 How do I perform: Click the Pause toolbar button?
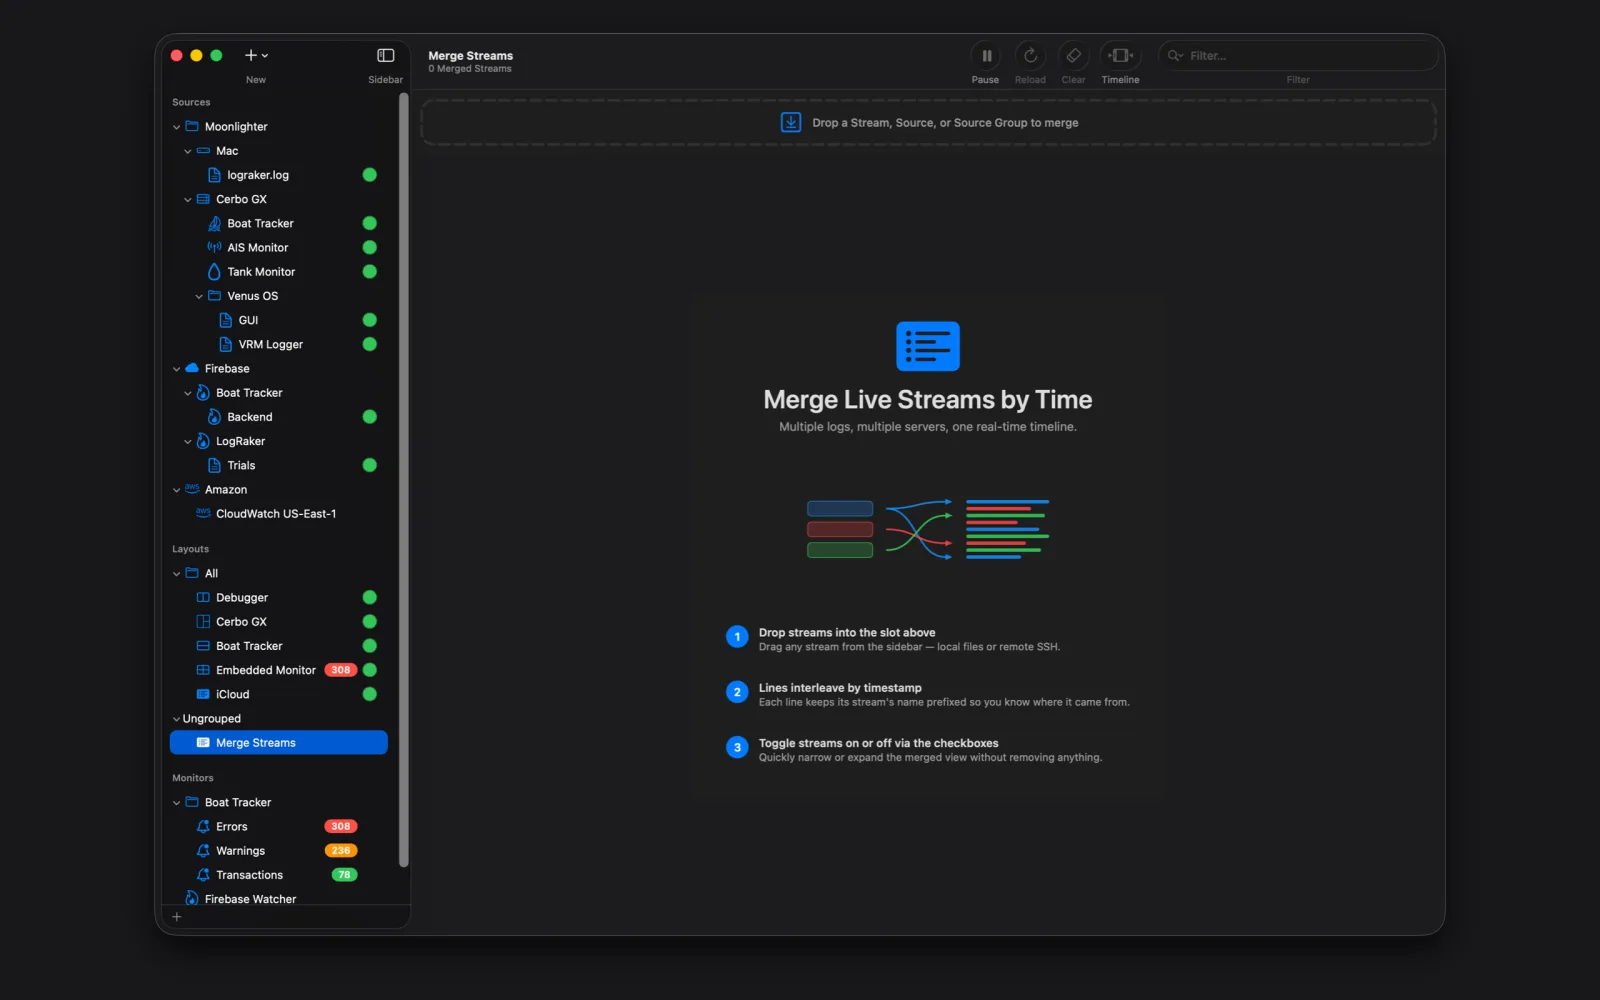pyautogui.click(x=985, y=56)
